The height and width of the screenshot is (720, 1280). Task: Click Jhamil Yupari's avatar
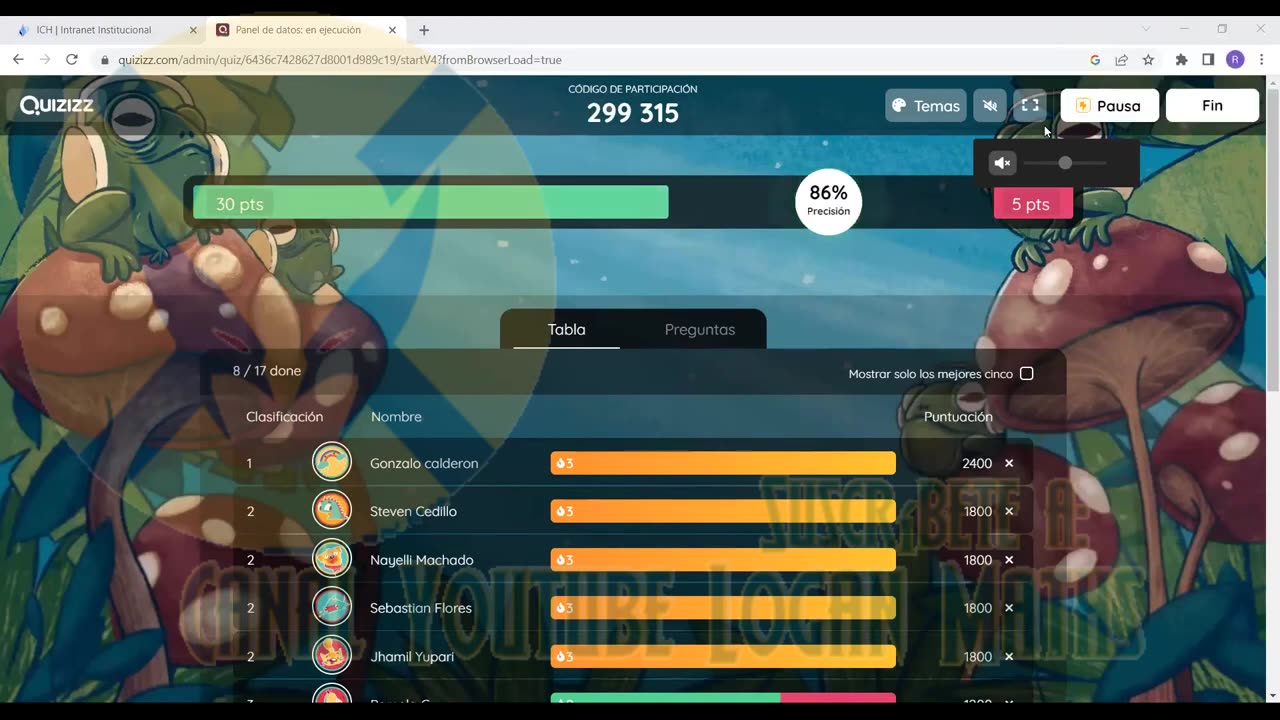[x=332, y=656]
